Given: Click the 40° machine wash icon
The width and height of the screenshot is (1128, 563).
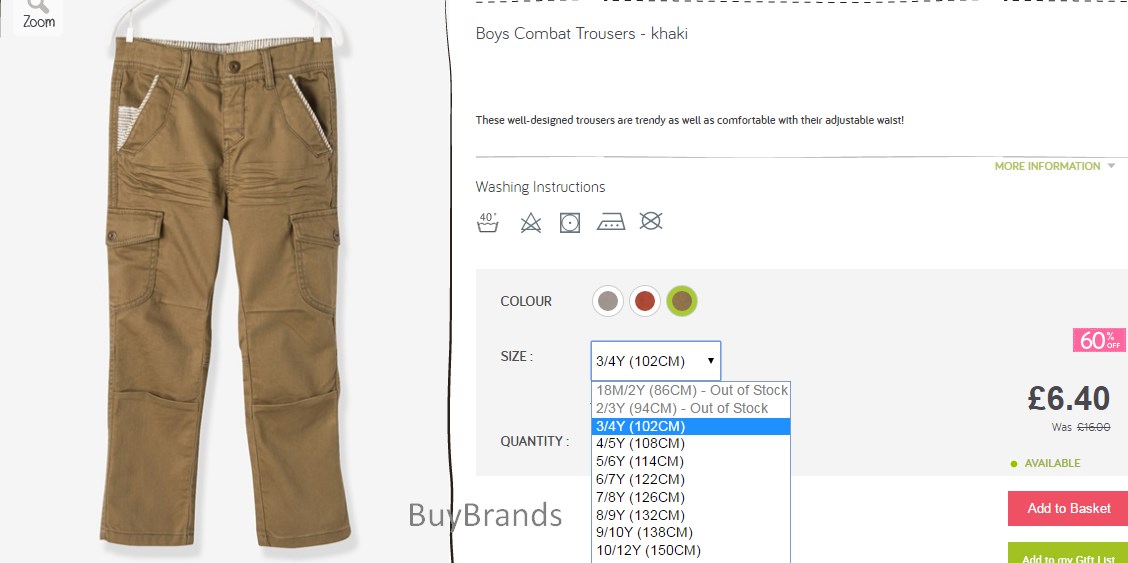Looking at the screenshot, I should (x=488, y=222).
